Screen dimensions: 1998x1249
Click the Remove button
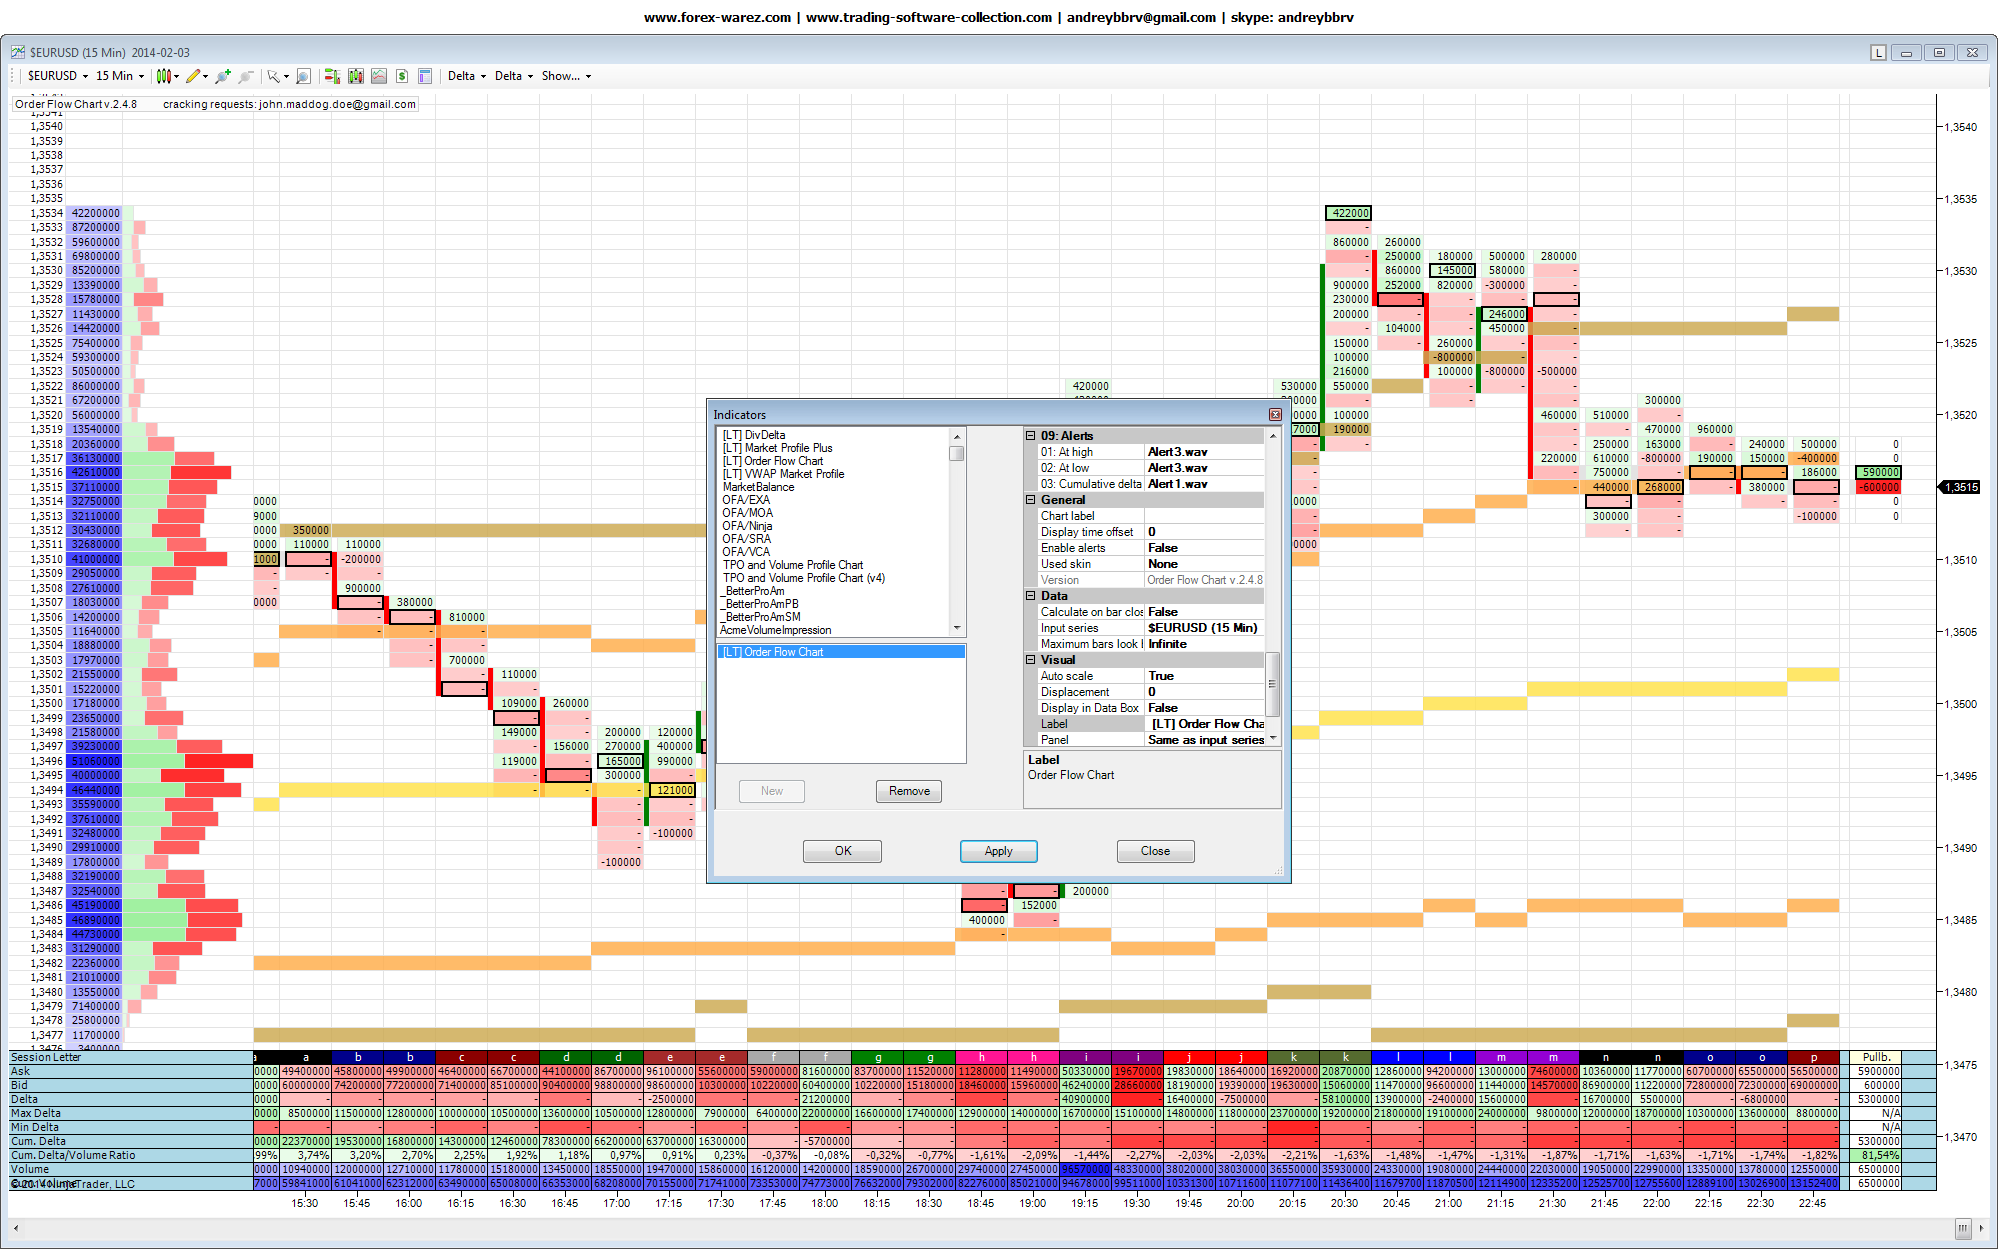909,791
